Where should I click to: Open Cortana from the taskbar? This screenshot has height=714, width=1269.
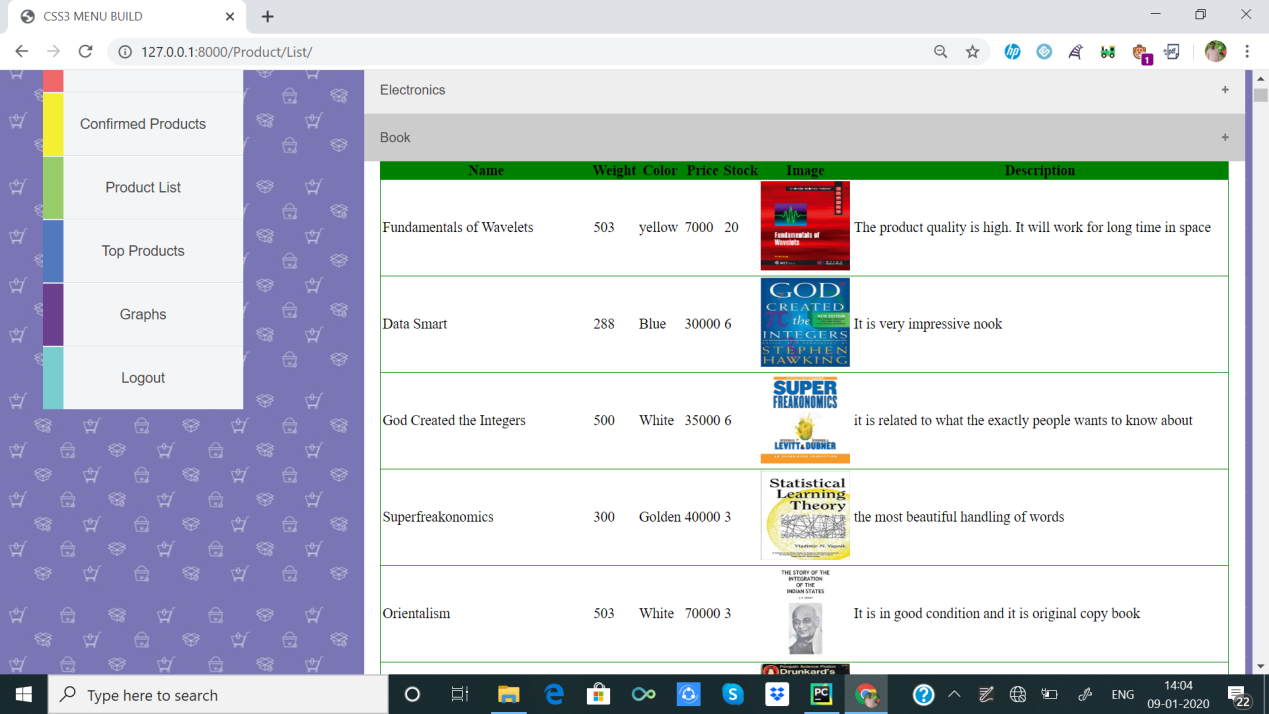(x=412, y=694)
